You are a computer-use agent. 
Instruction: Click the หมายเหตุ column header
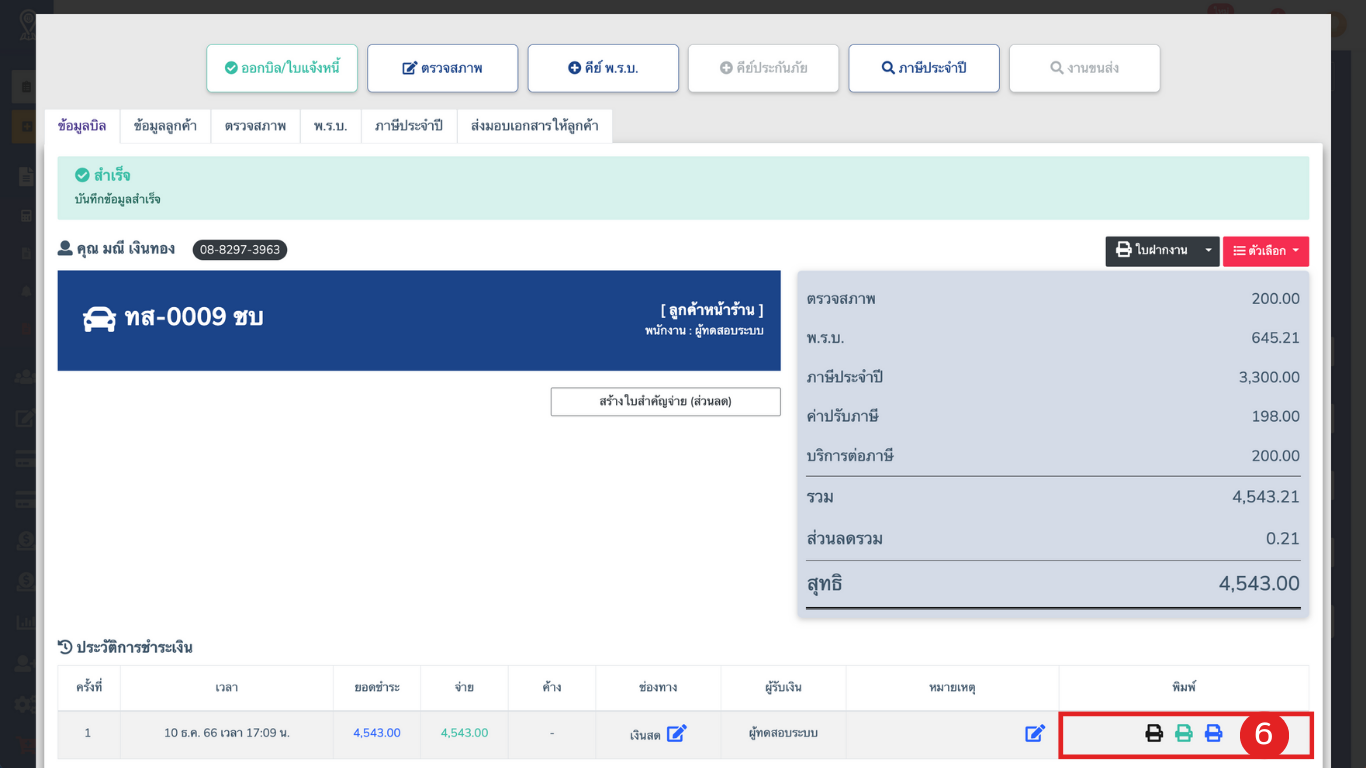(952, 688)
